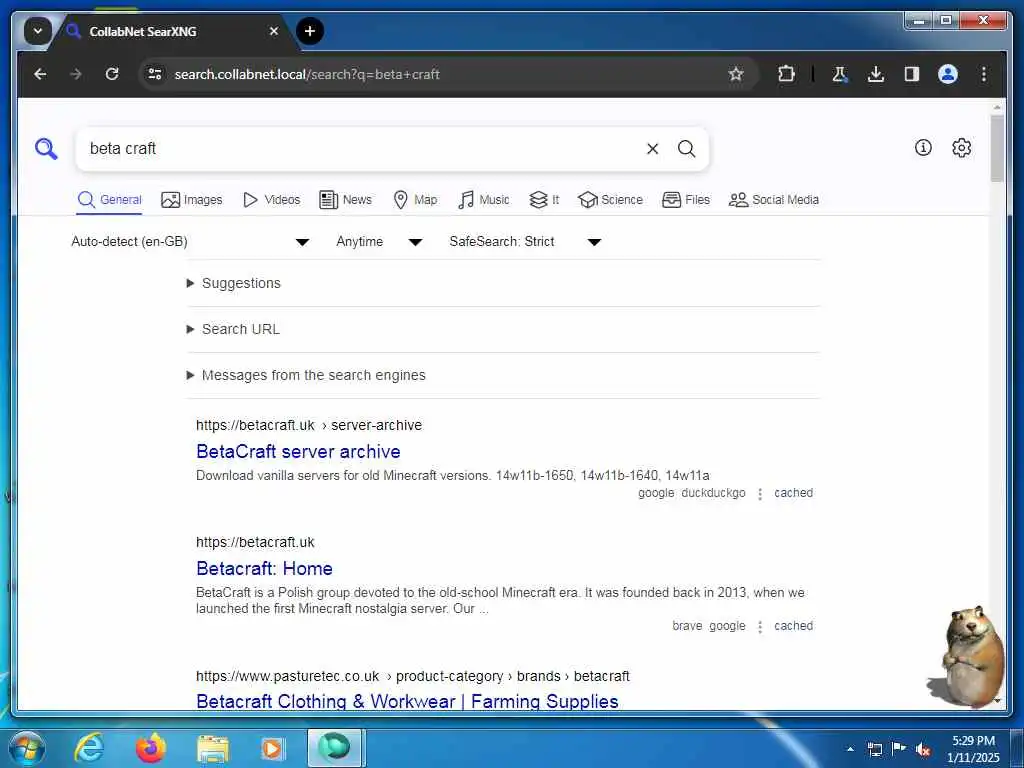Image resolution: width=1024 pixels, height=768 pixels.
Task: Open the Anytime time range dropdown
Action: pyautogui.click(x=379, y=242)
